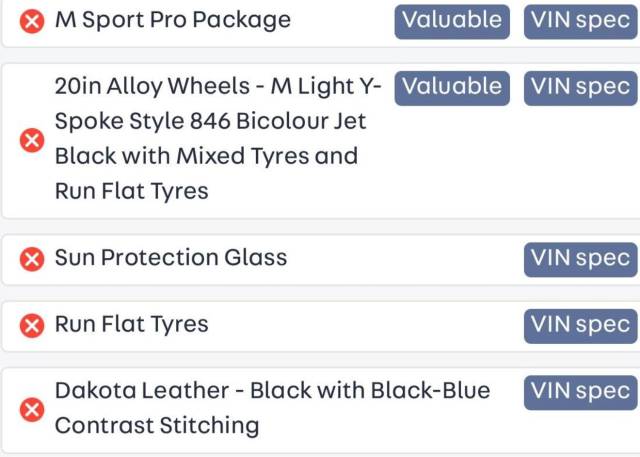The width and height of the screenshot is (640, 457).
Task: Tap Valuable badge on 20in Alloy Wheels row
Action: (x=452, y=88)
